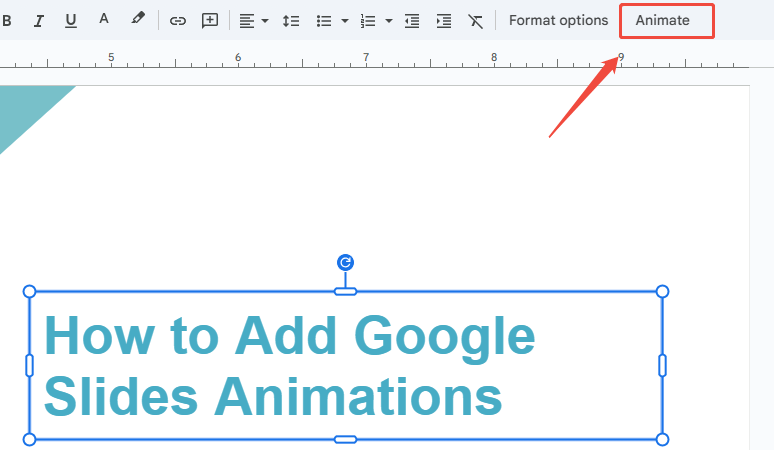
Task: Apply bulleted list
Action: pyautogui.click(x=324, y=21)
